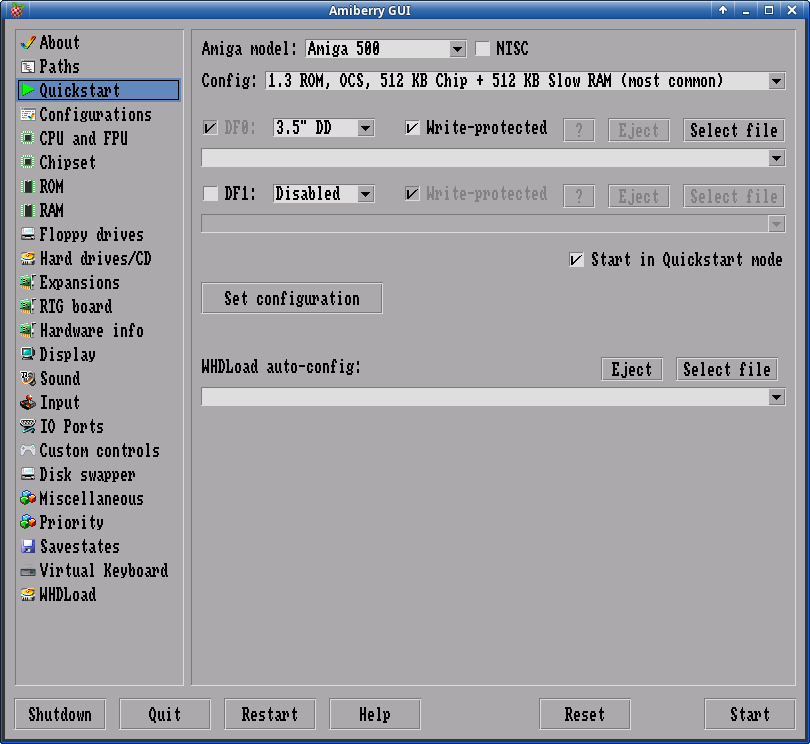Toggle DF1 Write-protected checkbox
This screenshot has height=744, width=810.
[x=412, y=194]
